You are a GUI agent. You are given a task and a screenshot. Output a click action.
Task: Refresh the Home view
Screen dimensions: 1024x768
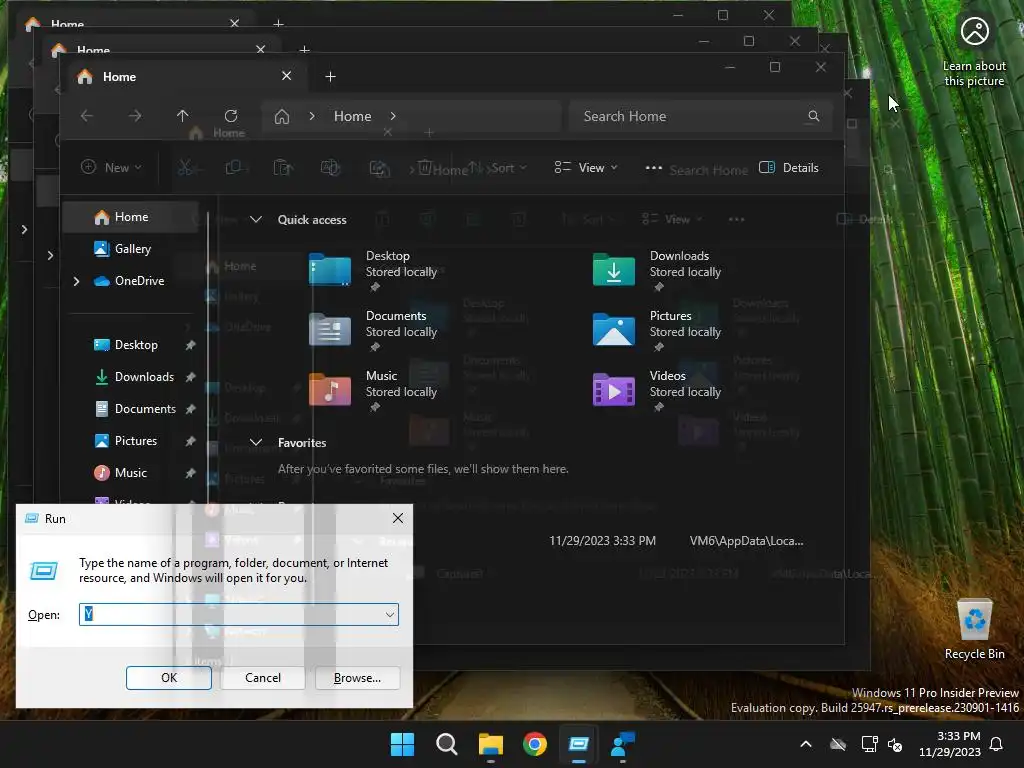pyautogui.click(x=231, y=116)
